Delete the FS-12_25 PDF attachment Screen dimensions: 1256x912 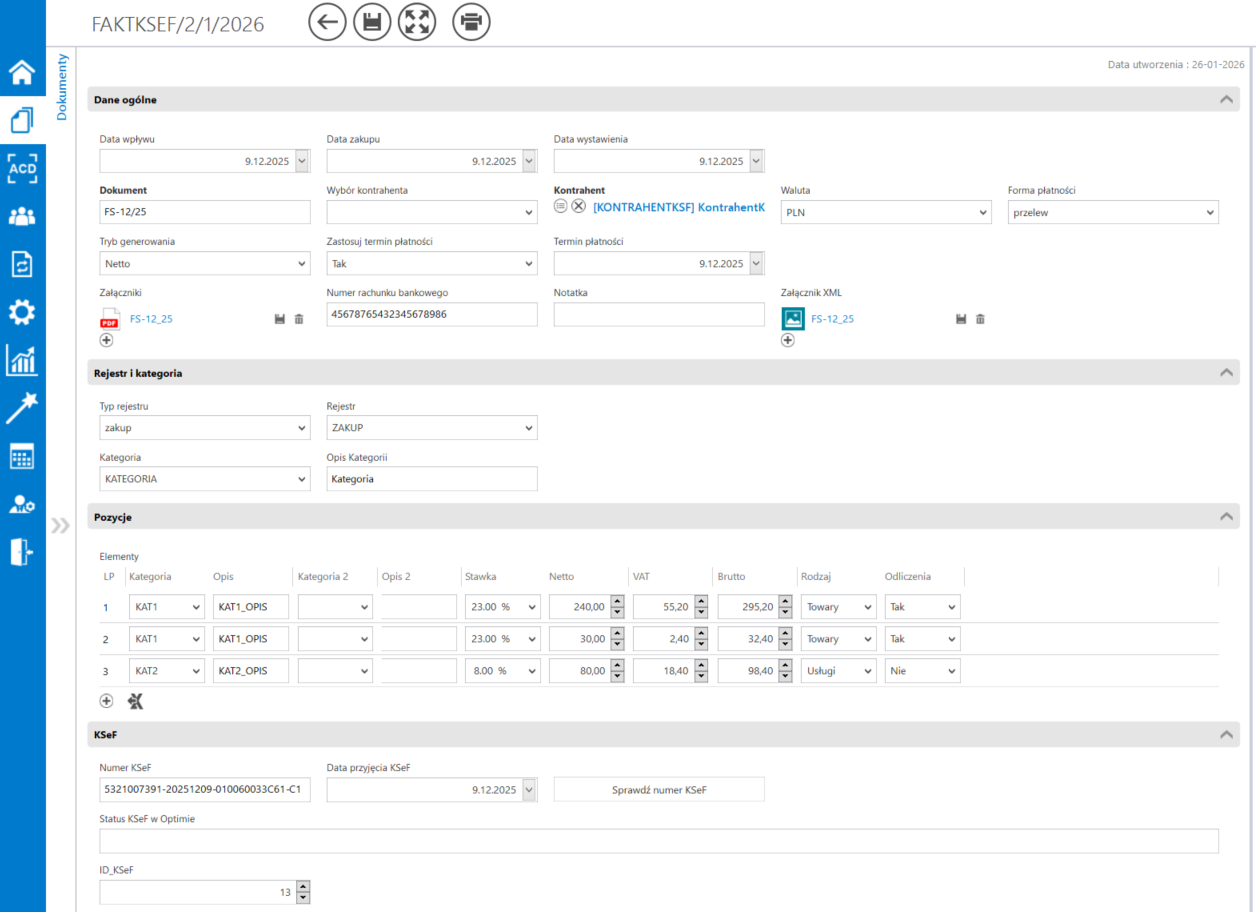[x=299, y=319]
